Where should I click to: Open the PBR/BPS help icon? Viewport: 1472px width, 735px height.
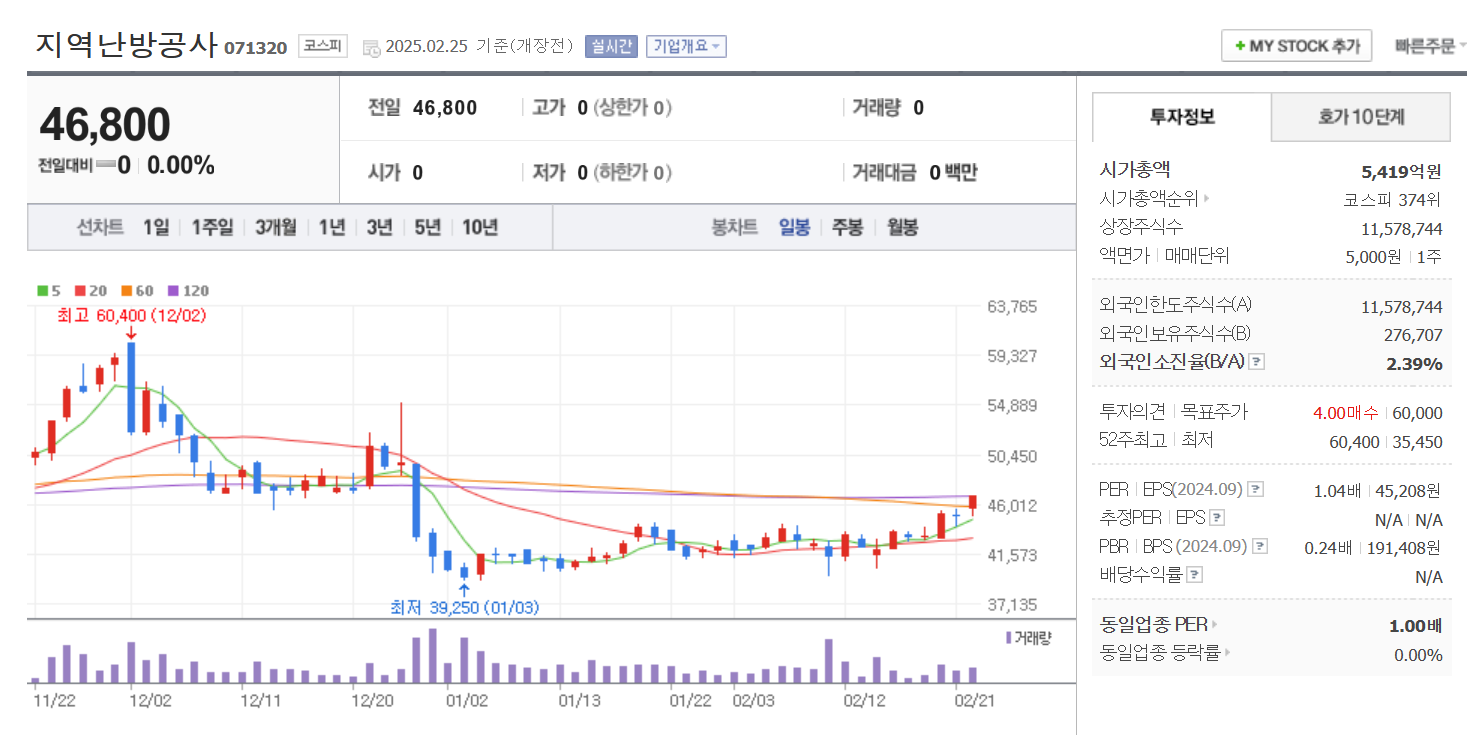pos(1258,546)
